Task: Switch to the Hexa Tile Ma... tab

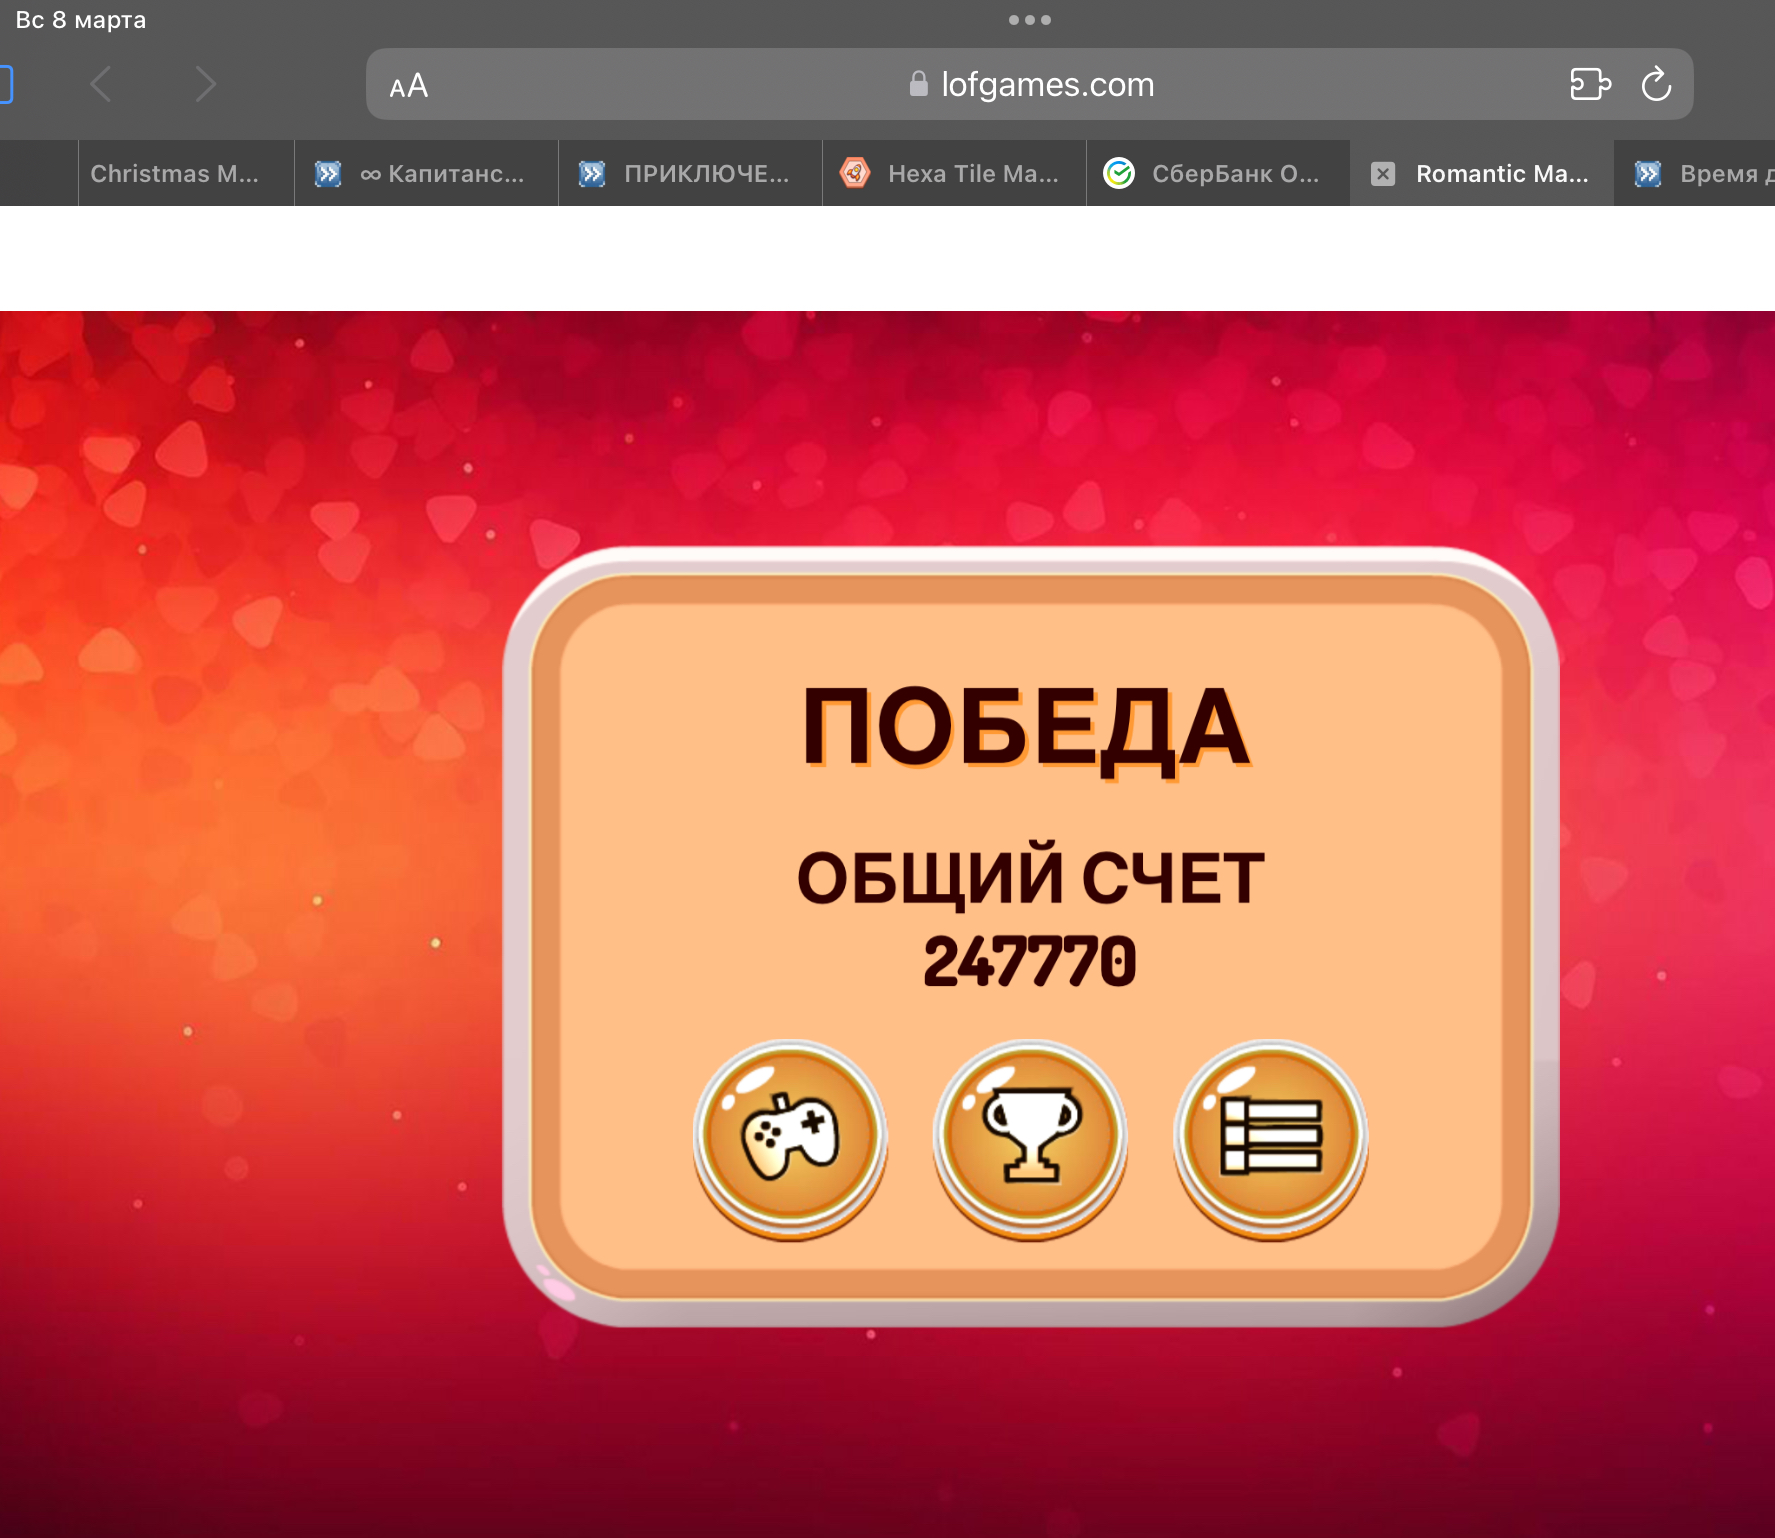Action: [954, 174]
